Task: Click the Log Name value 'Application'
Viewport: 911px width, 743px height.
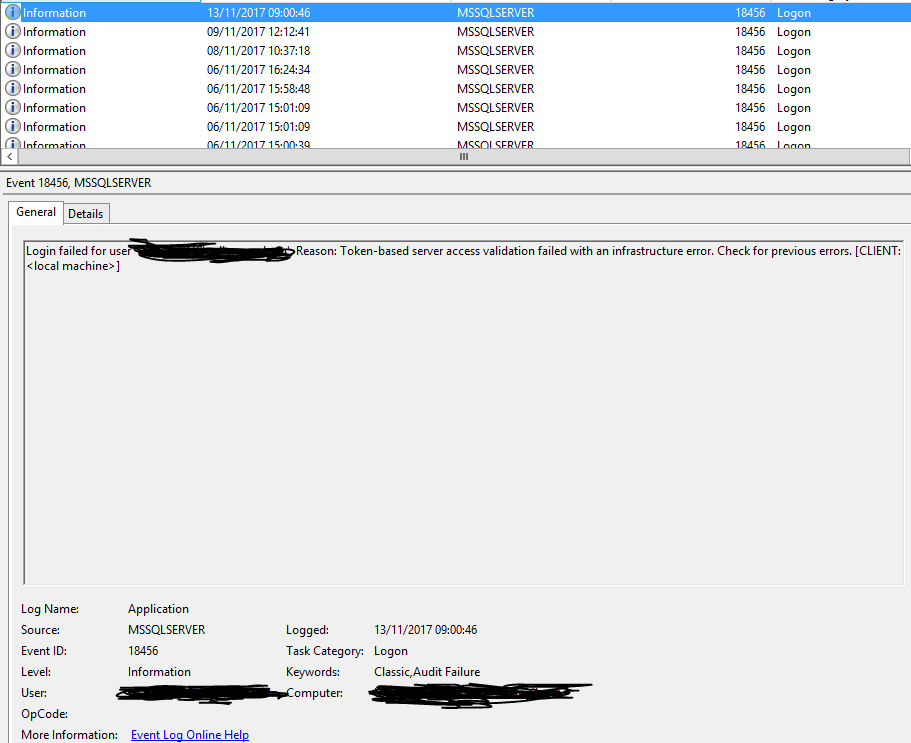Action: click(158, 609)
